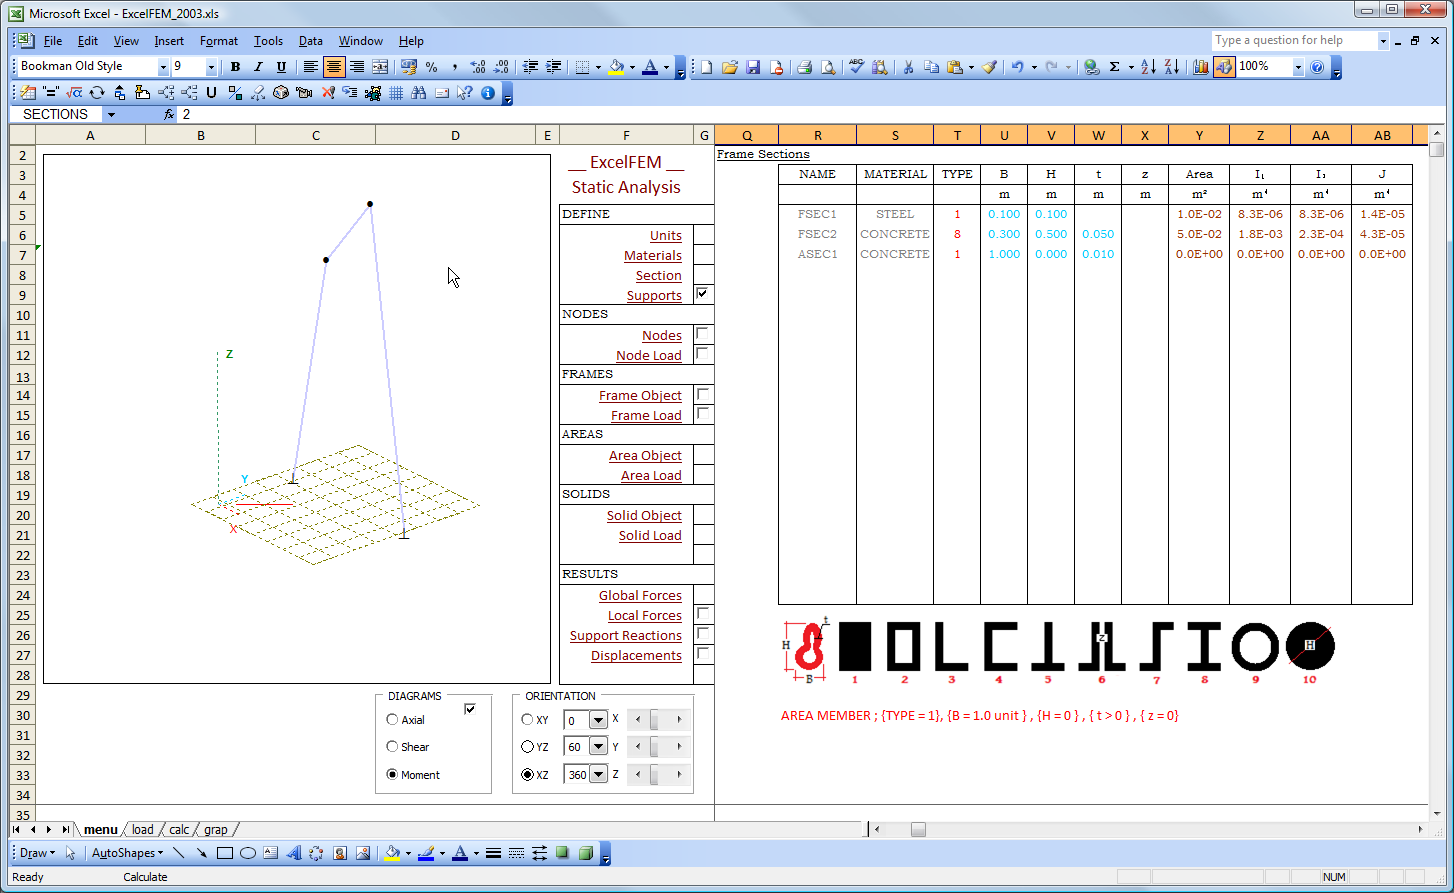
Task: Check the Nodes checkbox
Action: pyautogui.click(x=703, y=334)
